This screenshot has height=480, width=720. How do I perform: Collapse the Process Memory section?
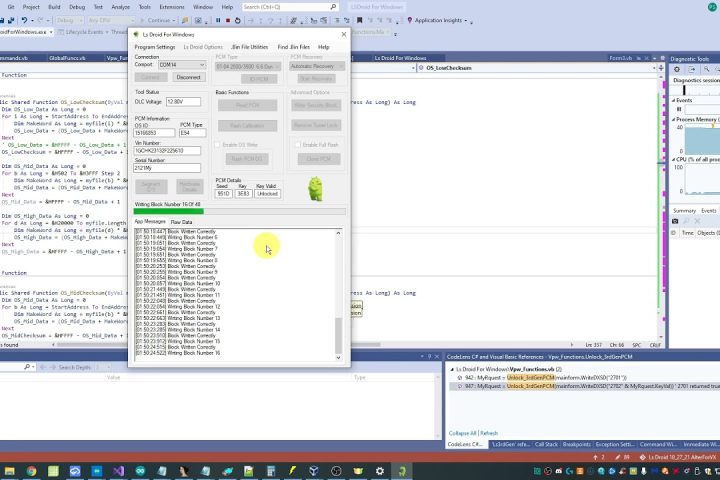point(674,119)
